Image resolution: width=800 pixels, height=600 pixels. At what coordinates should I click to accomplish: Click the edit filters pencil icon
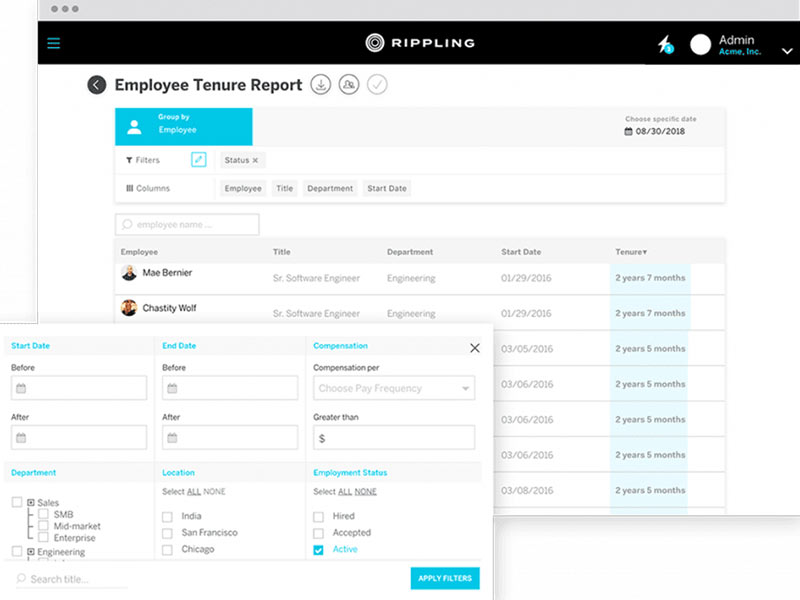tap(198, 160)
